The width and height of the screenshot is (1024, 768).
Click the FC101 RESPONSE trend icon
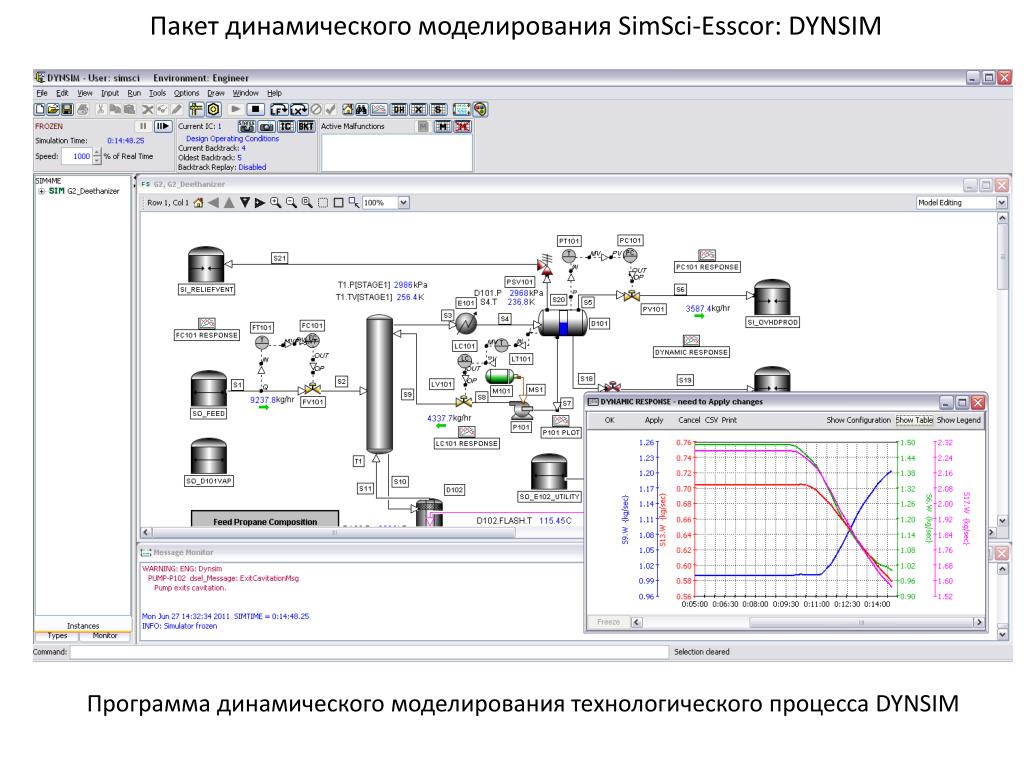point(206,323)
